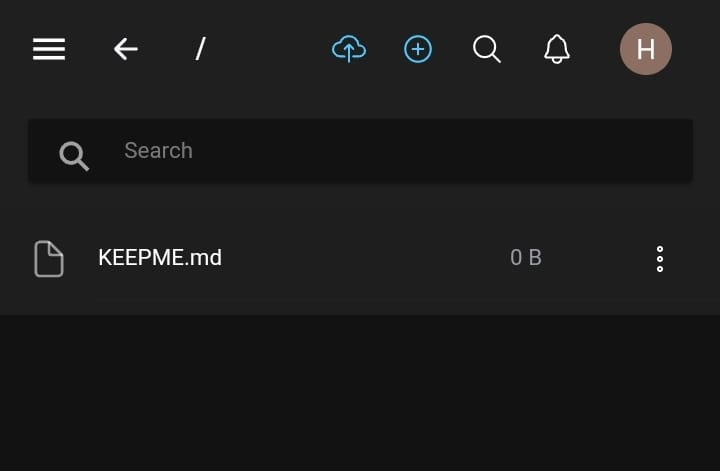
Task: Open search via top bar magnifier
Action: click(x=487, y=49)
